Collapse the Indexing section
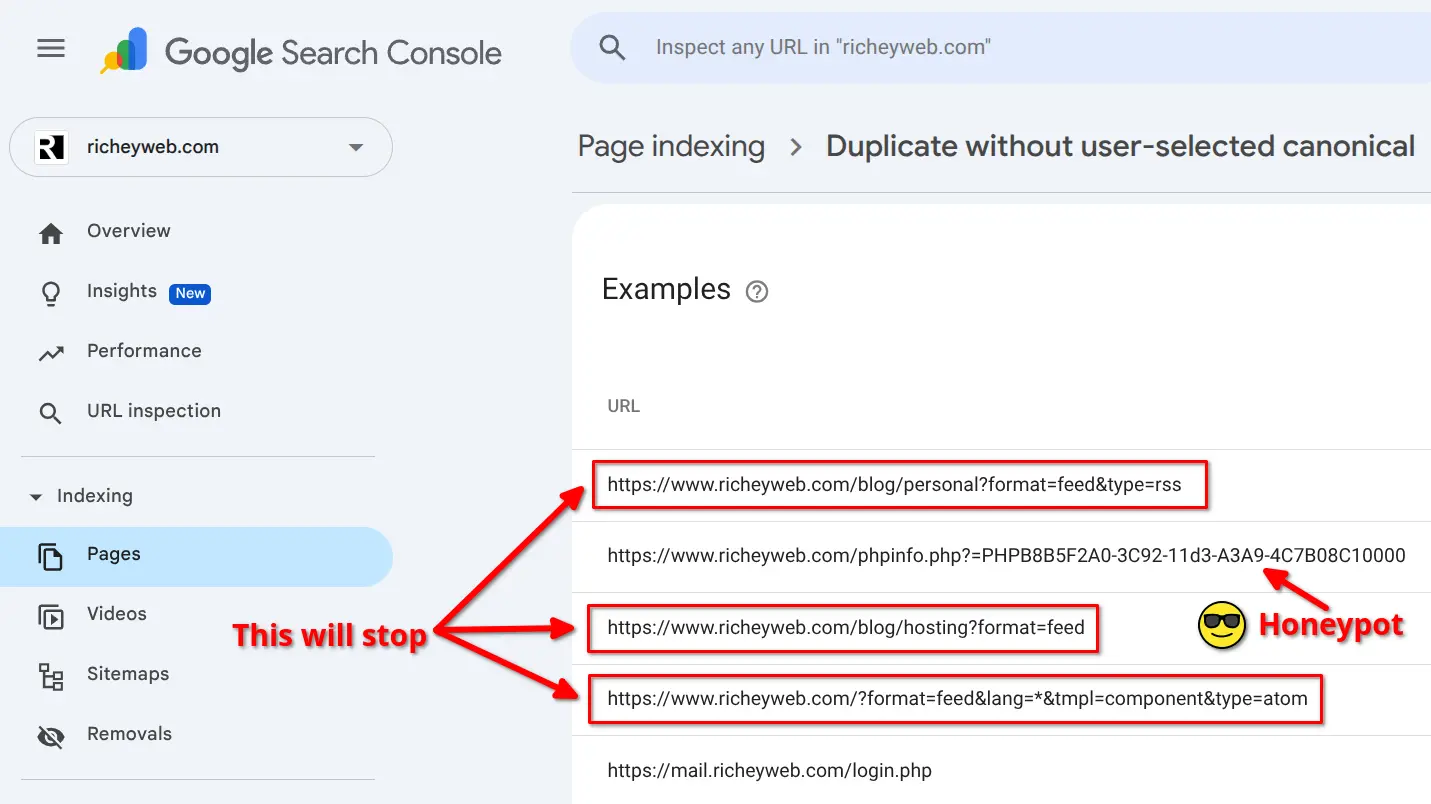The height and width of the screenshot is (804, 1431). (37, 497)
